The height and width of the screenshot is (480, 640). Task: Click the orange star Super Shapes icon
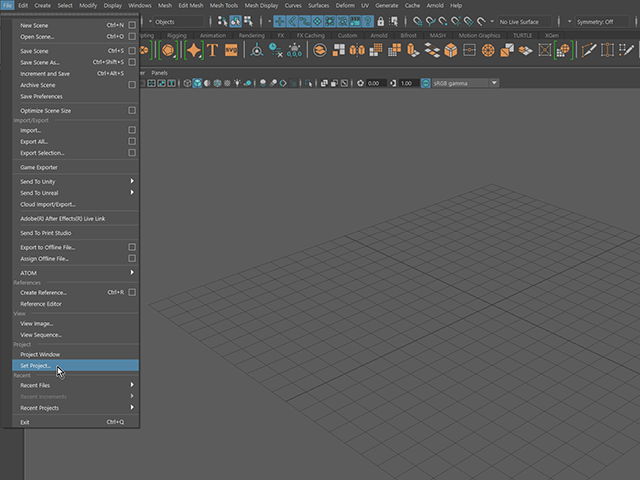pyautogui.click(x=194, y=51)
